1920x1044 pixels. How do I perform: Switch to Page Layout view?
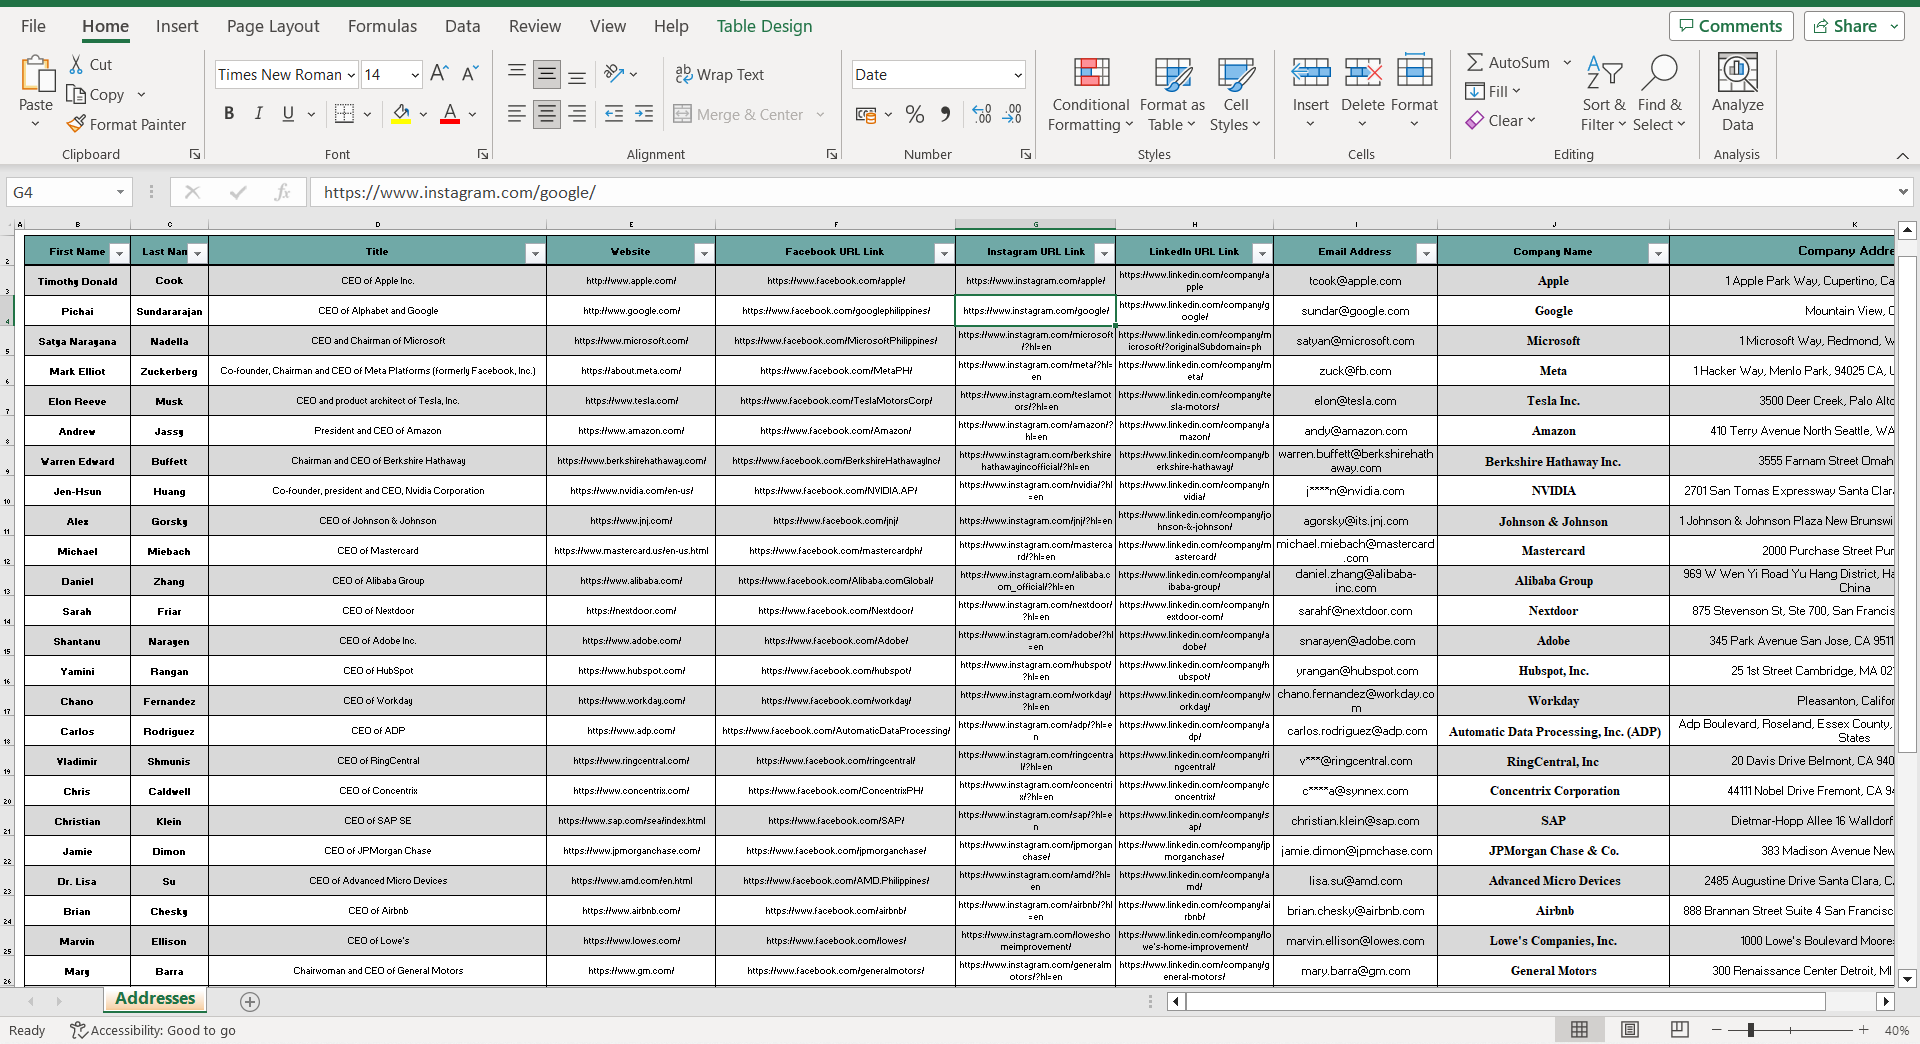coord(1629,1030)
